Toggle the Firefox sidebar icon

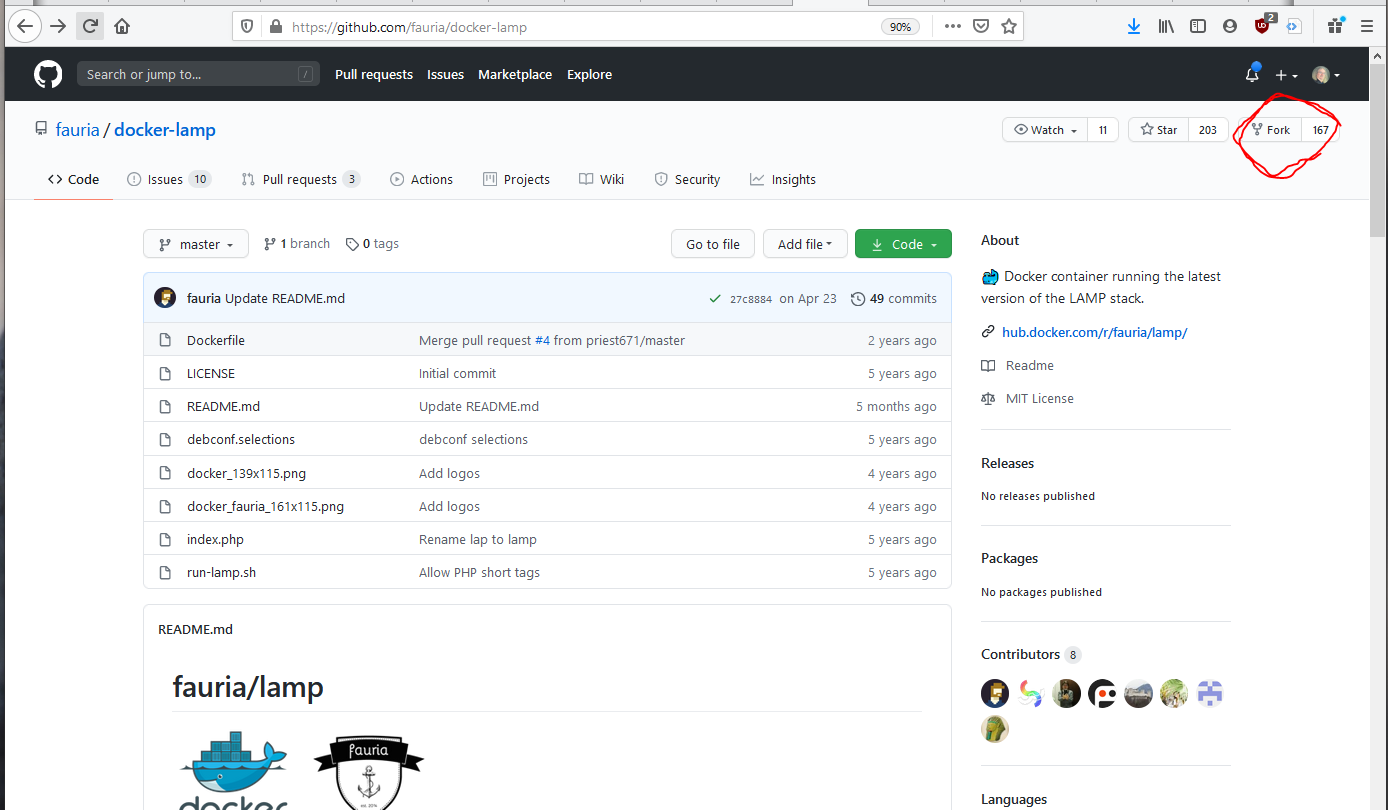point(1198,27)
